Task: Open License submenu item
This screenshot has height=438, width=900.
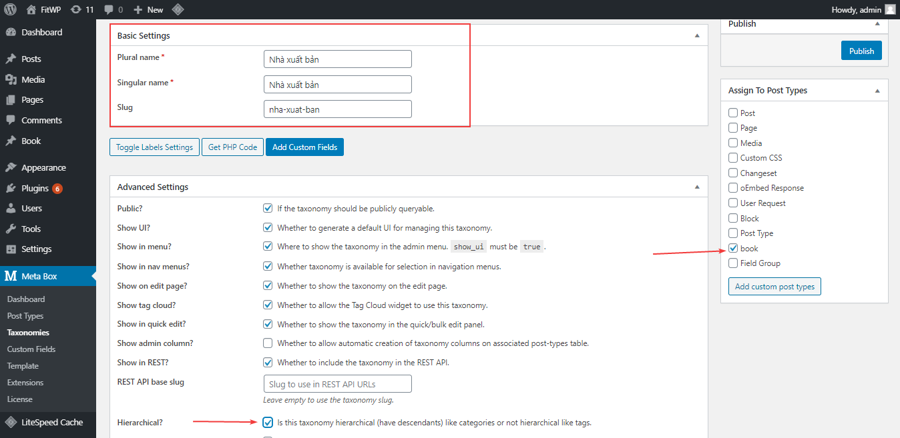Action: [20, 400]
